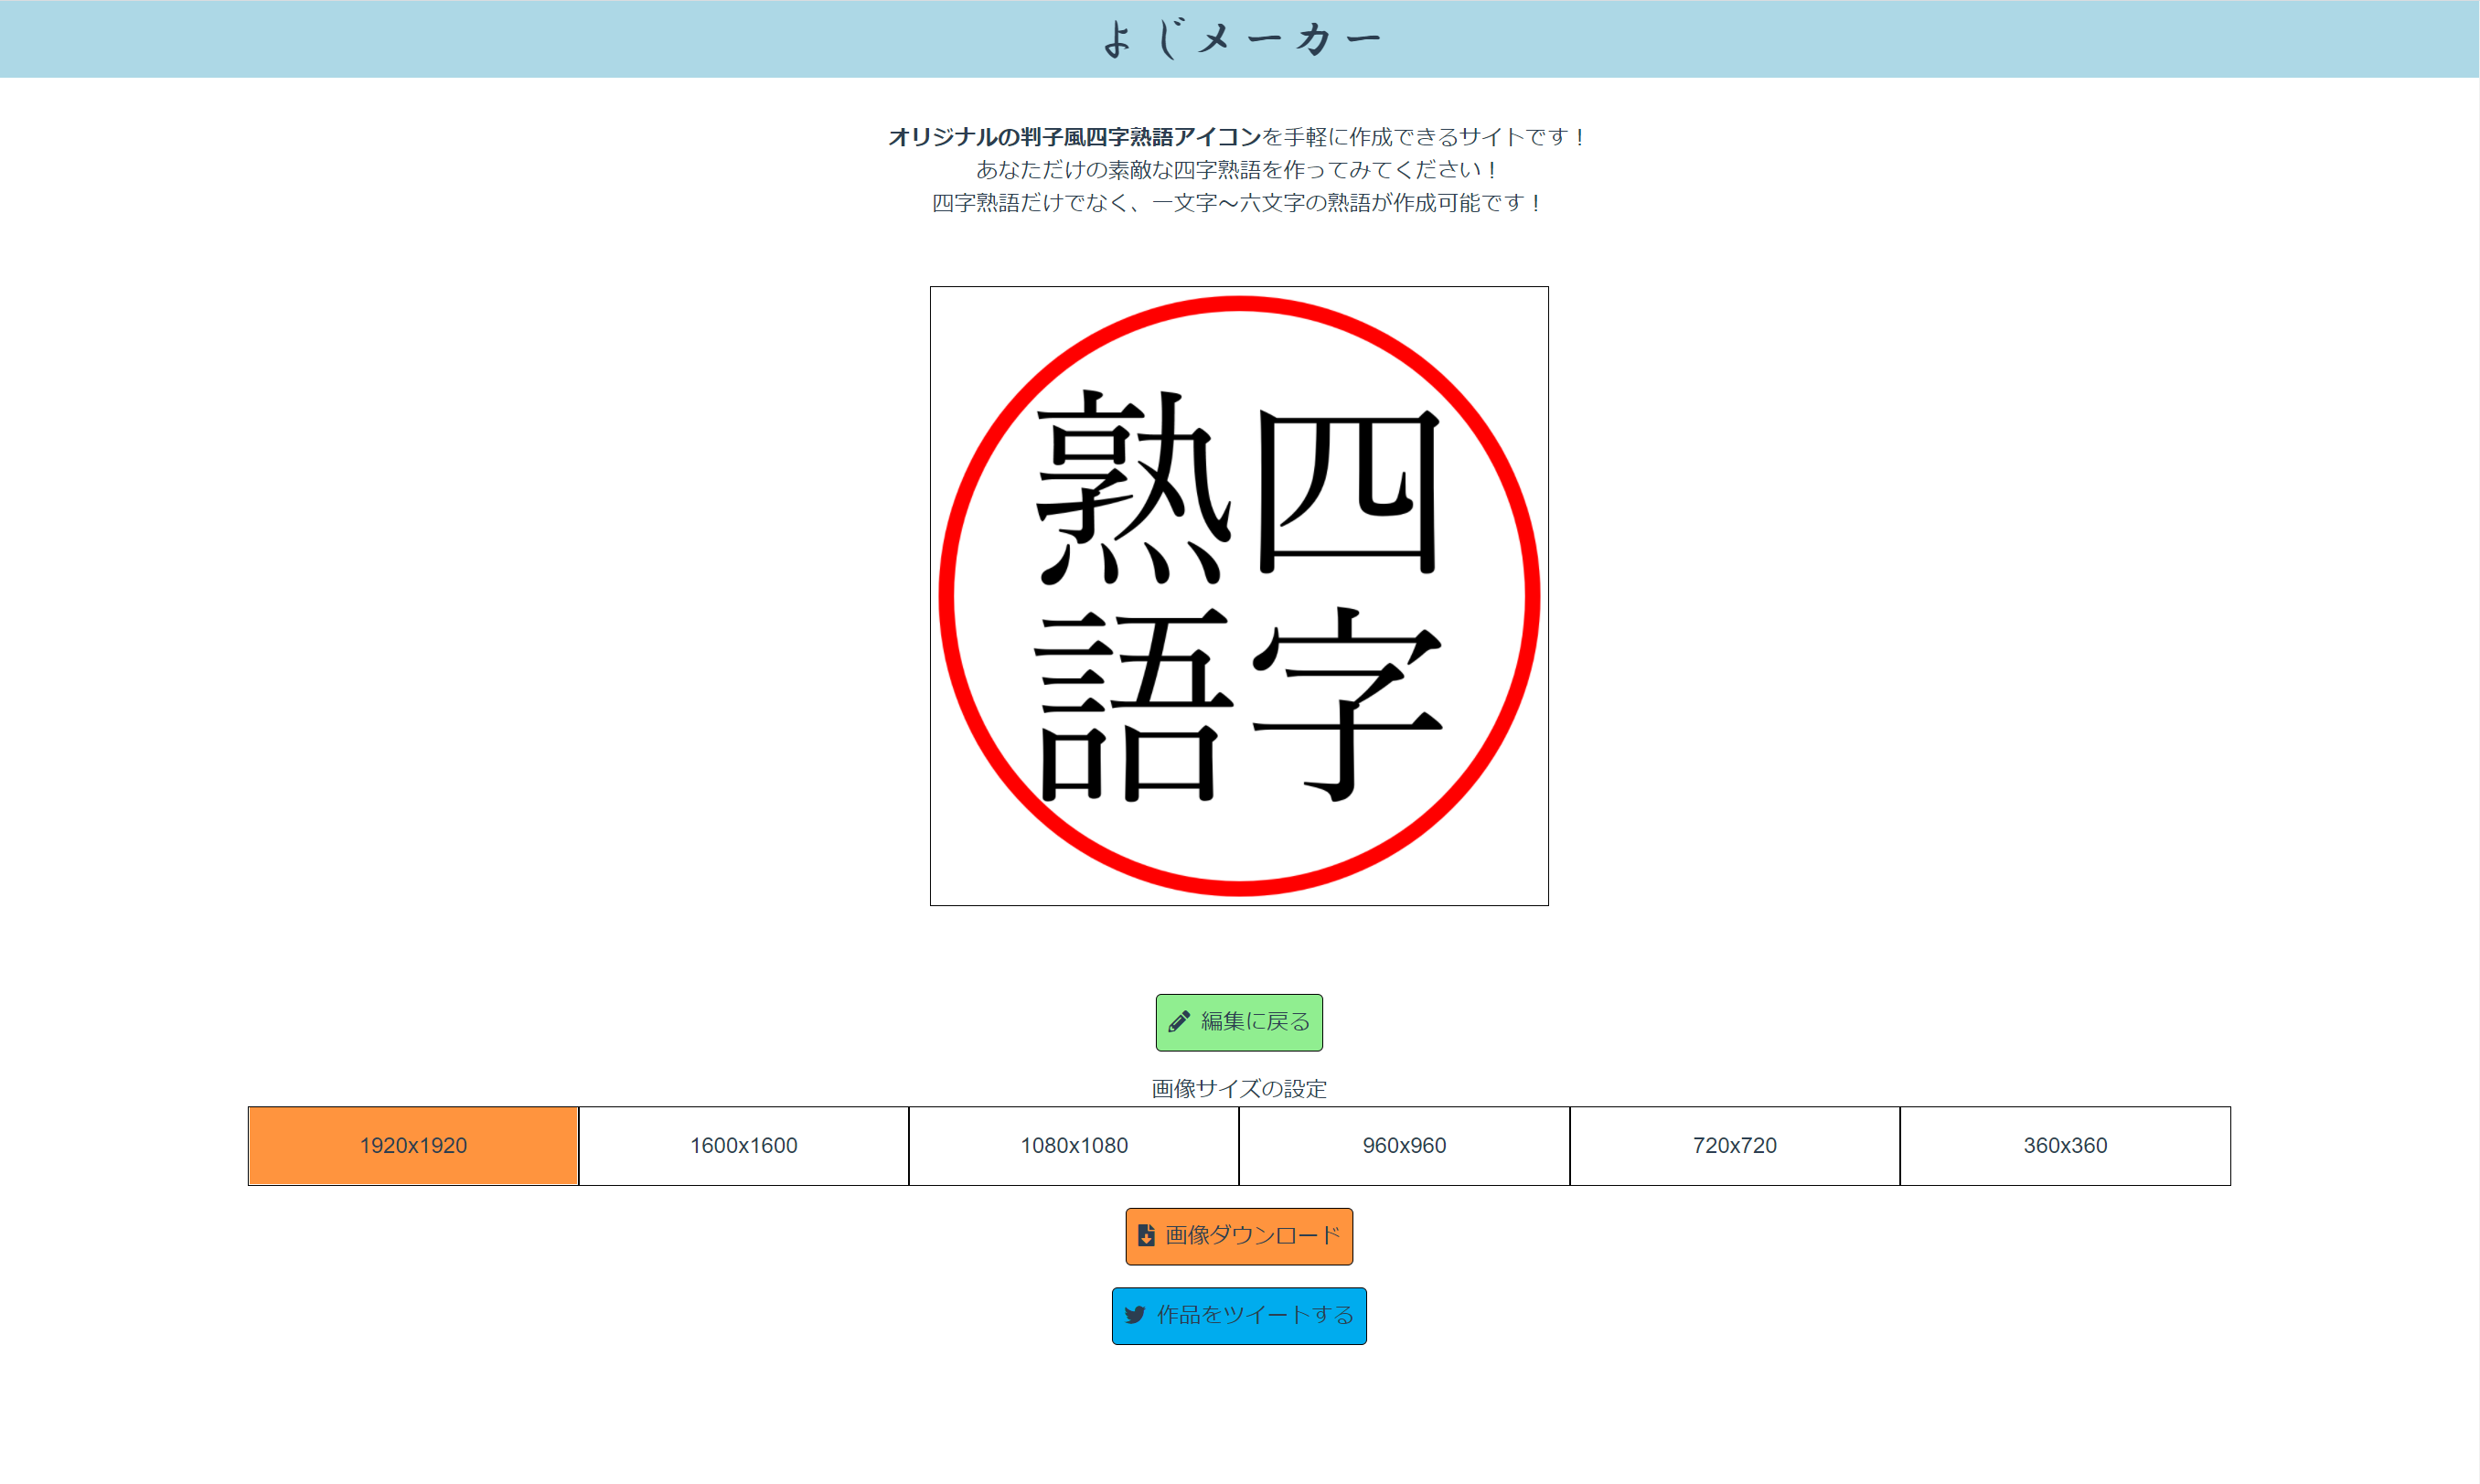Image resolution: width=2480 pixels, height=1484 pixels.
Task: Select the 360x360 image size option
Action: [2065, 1146]
